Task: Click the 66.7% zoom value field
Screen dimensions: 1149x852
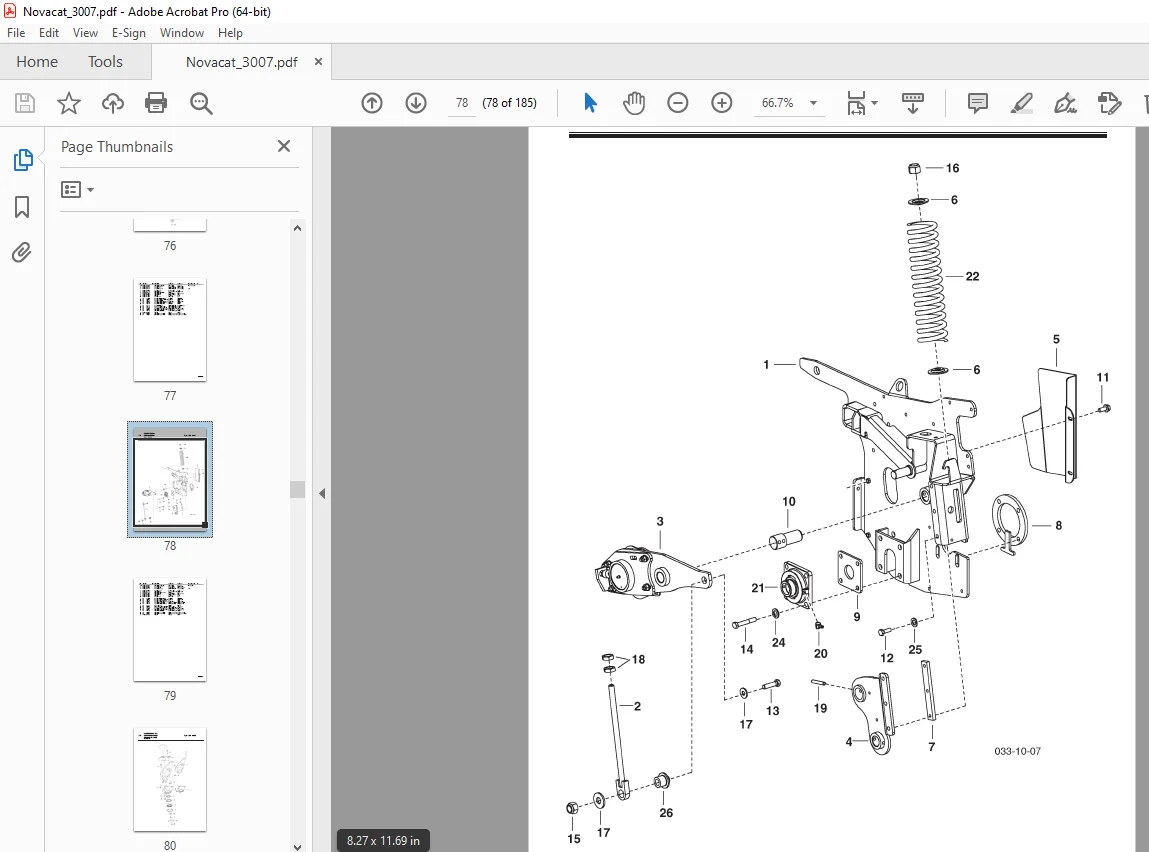Action: (x=777, y=103)
